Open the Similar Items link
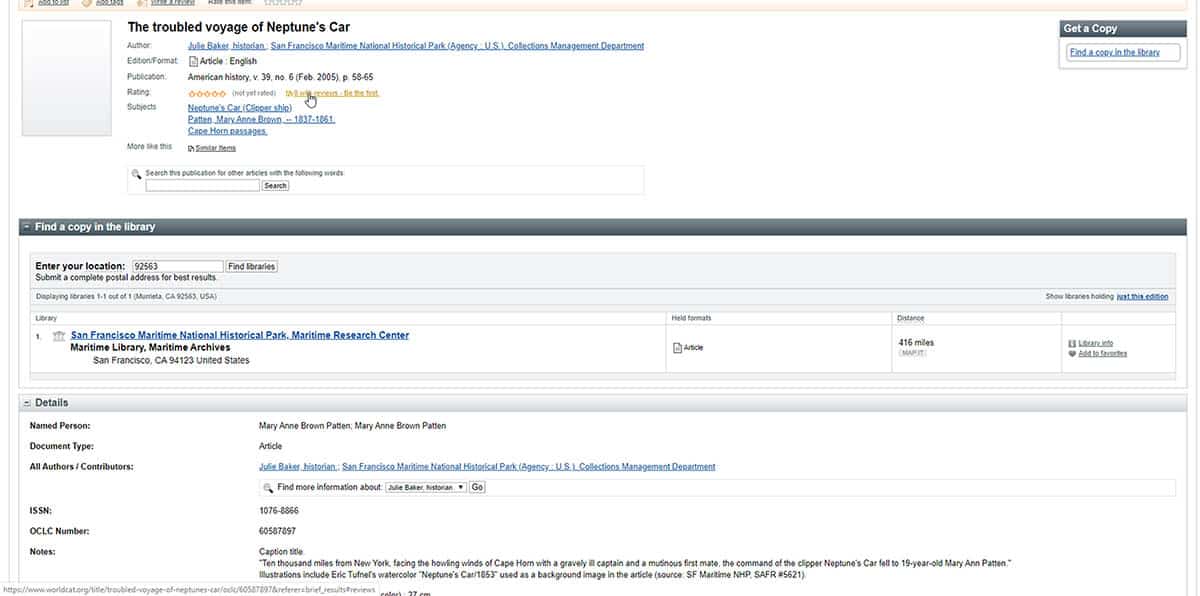The width and height of the screenshot is (1200, 596). point(216,148)
